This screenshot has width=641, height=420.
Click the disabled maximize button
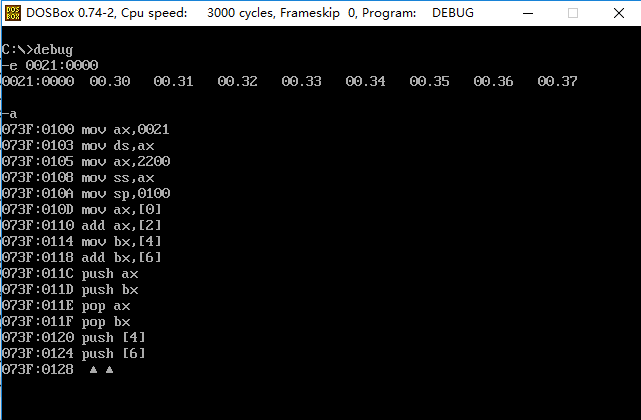click(x=573, y=13)
